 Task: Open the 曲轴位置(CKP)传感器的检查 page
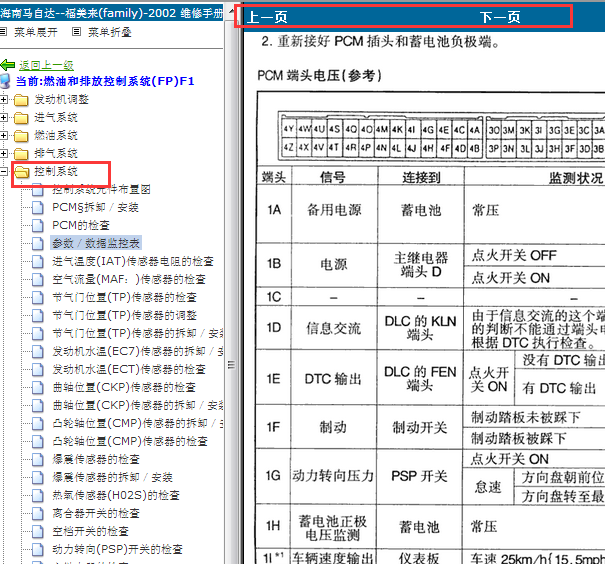coord(124,387)
